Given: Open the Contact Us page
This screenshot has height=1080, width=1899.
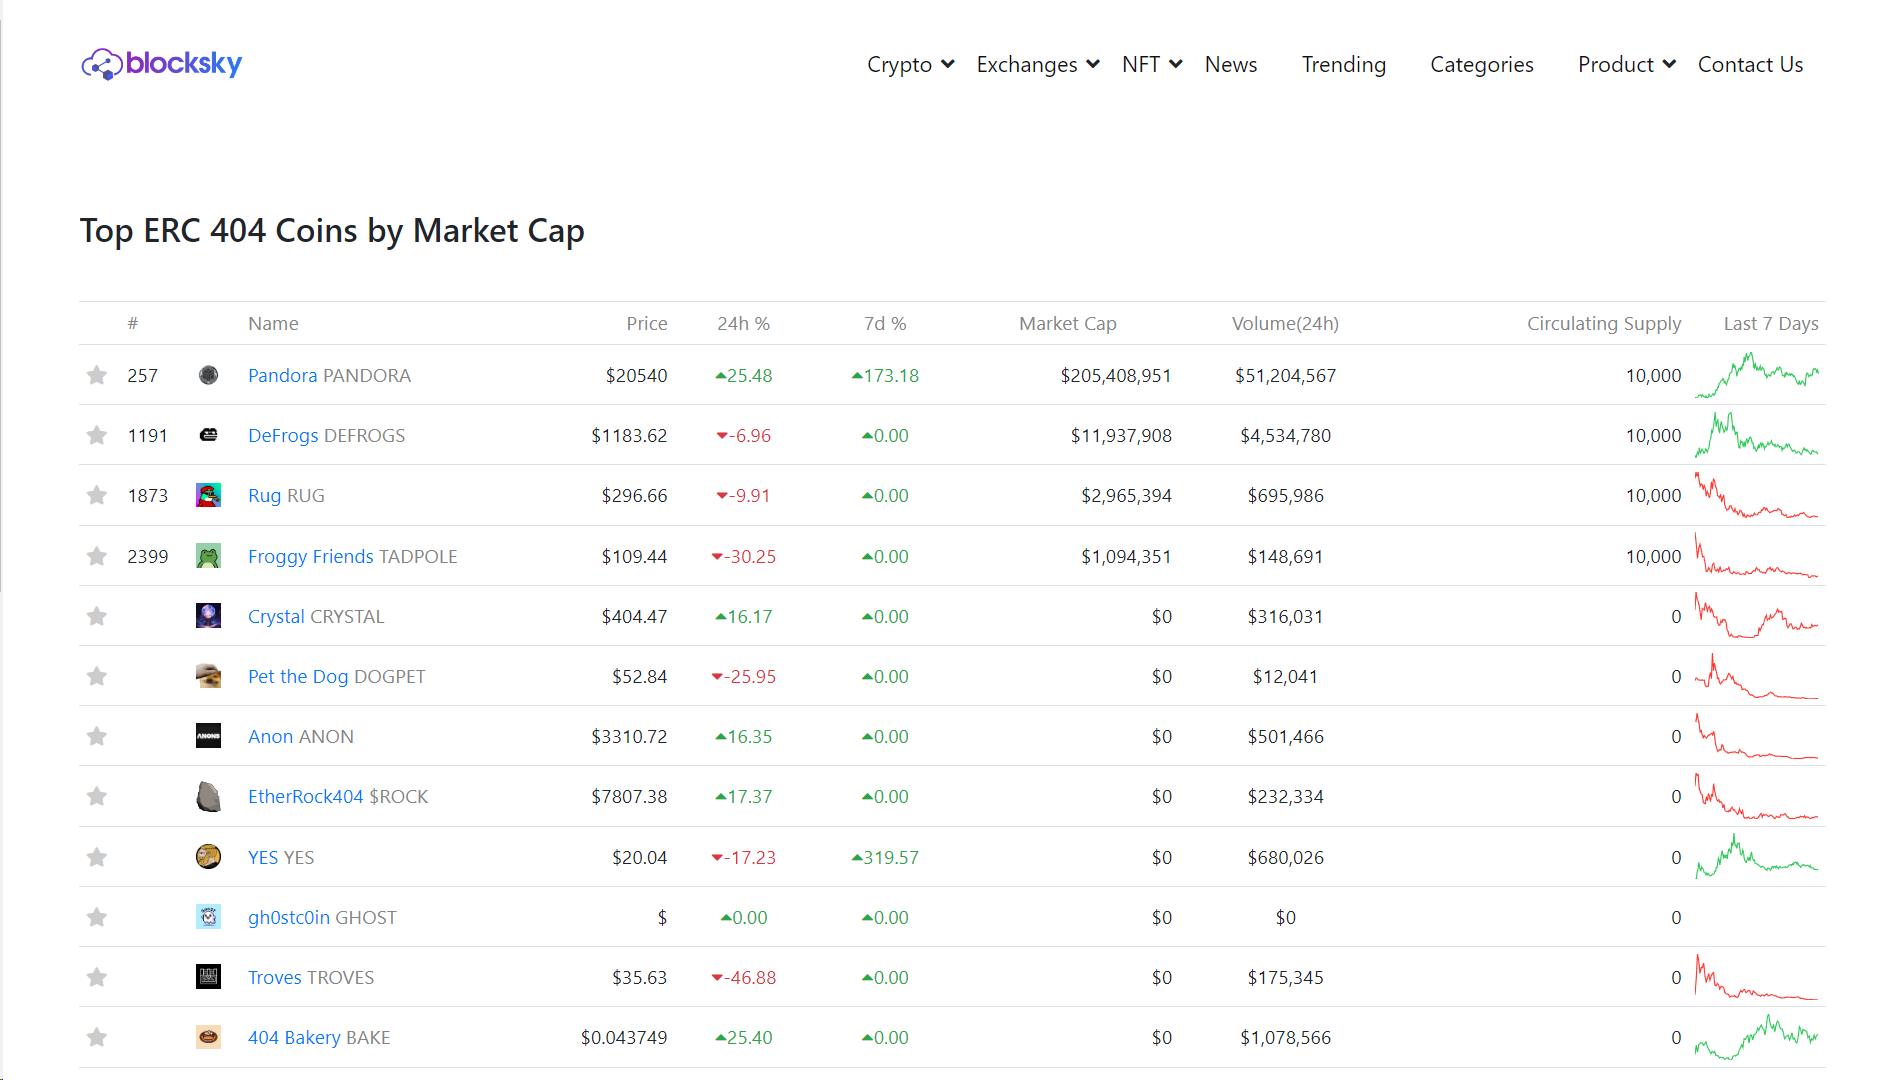Looking at the screenshot, I should point(1751,64).
